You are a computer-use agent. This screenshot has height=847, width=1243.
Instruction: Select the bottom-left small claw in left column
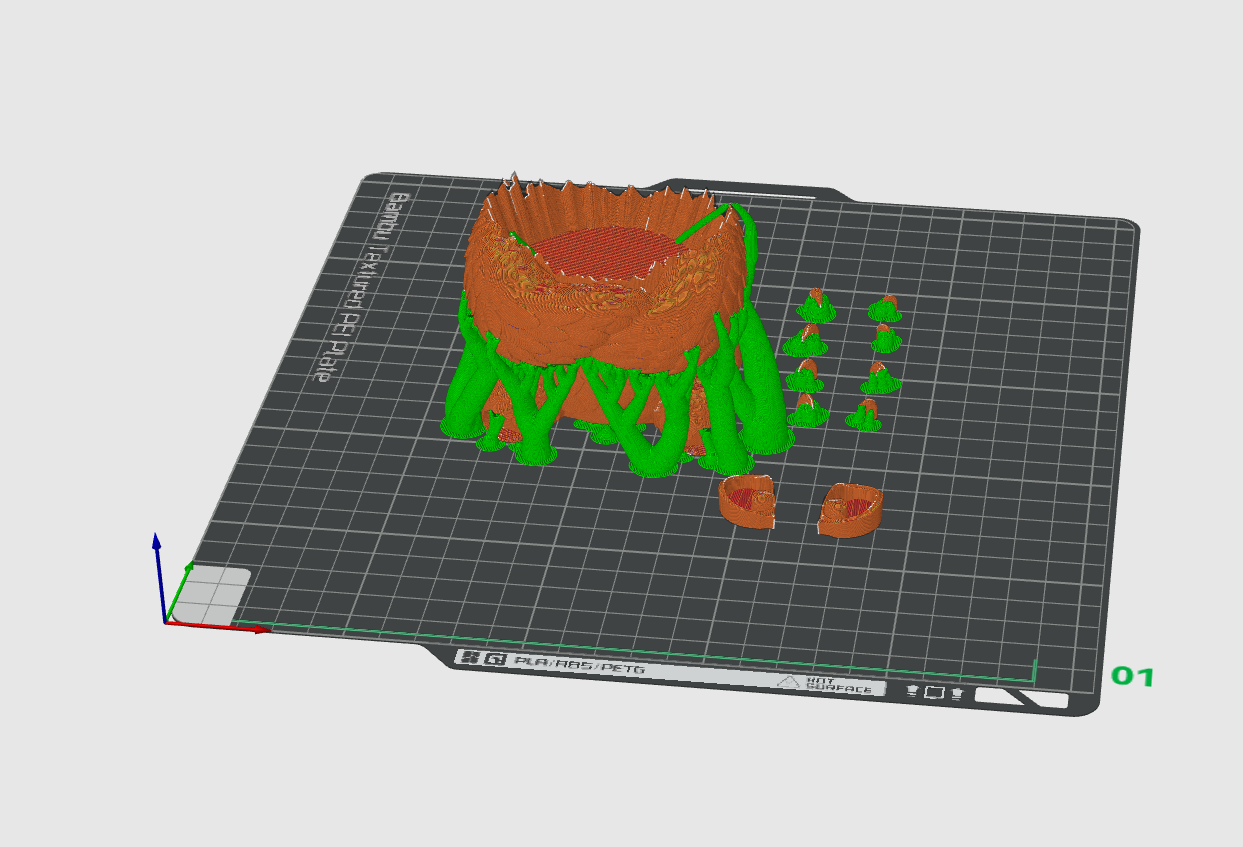tap(806, 410)
